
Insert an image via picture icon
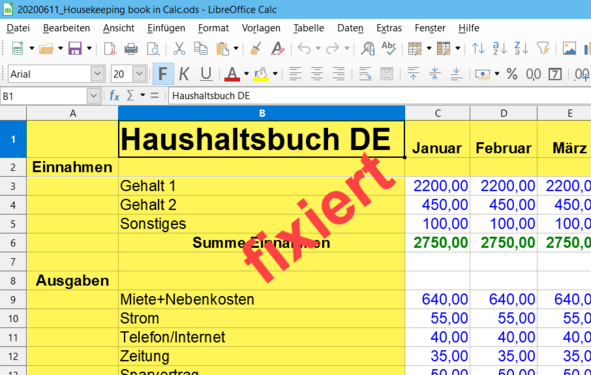tap(569, 49)
